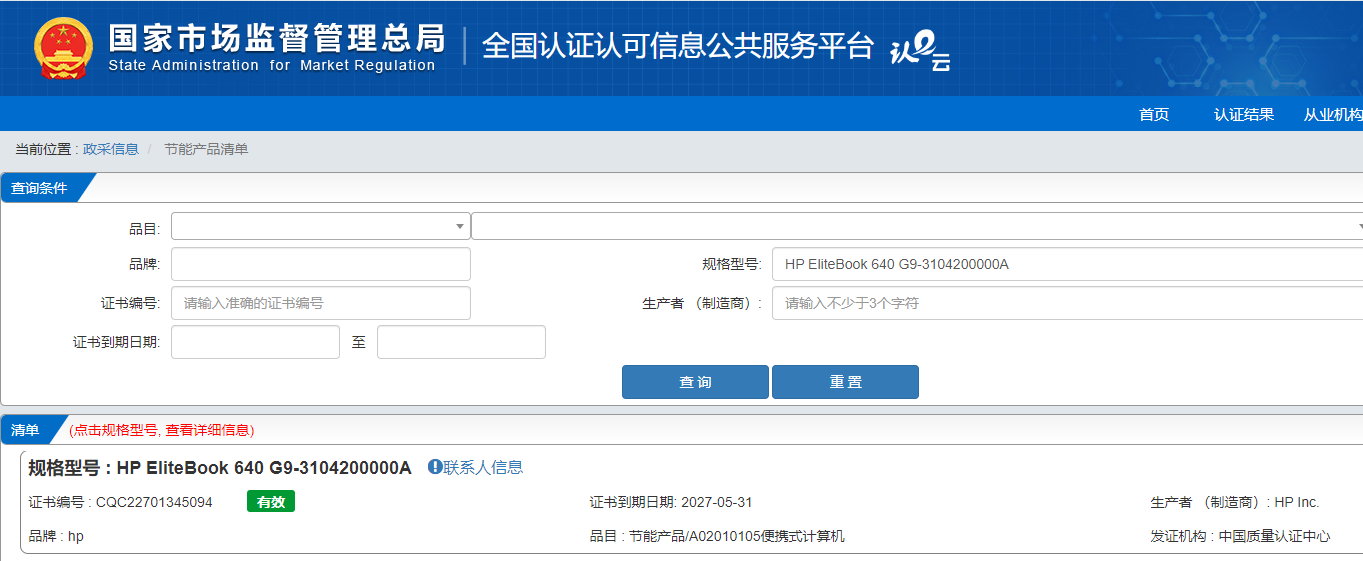
Task: Select the certificate expiry end date field
Action: pos(461,342)
